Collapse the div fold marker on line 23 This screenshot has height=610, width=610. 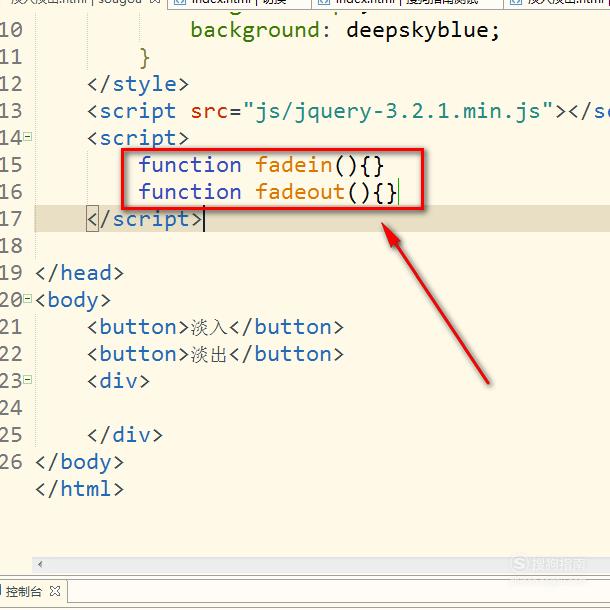27,380
